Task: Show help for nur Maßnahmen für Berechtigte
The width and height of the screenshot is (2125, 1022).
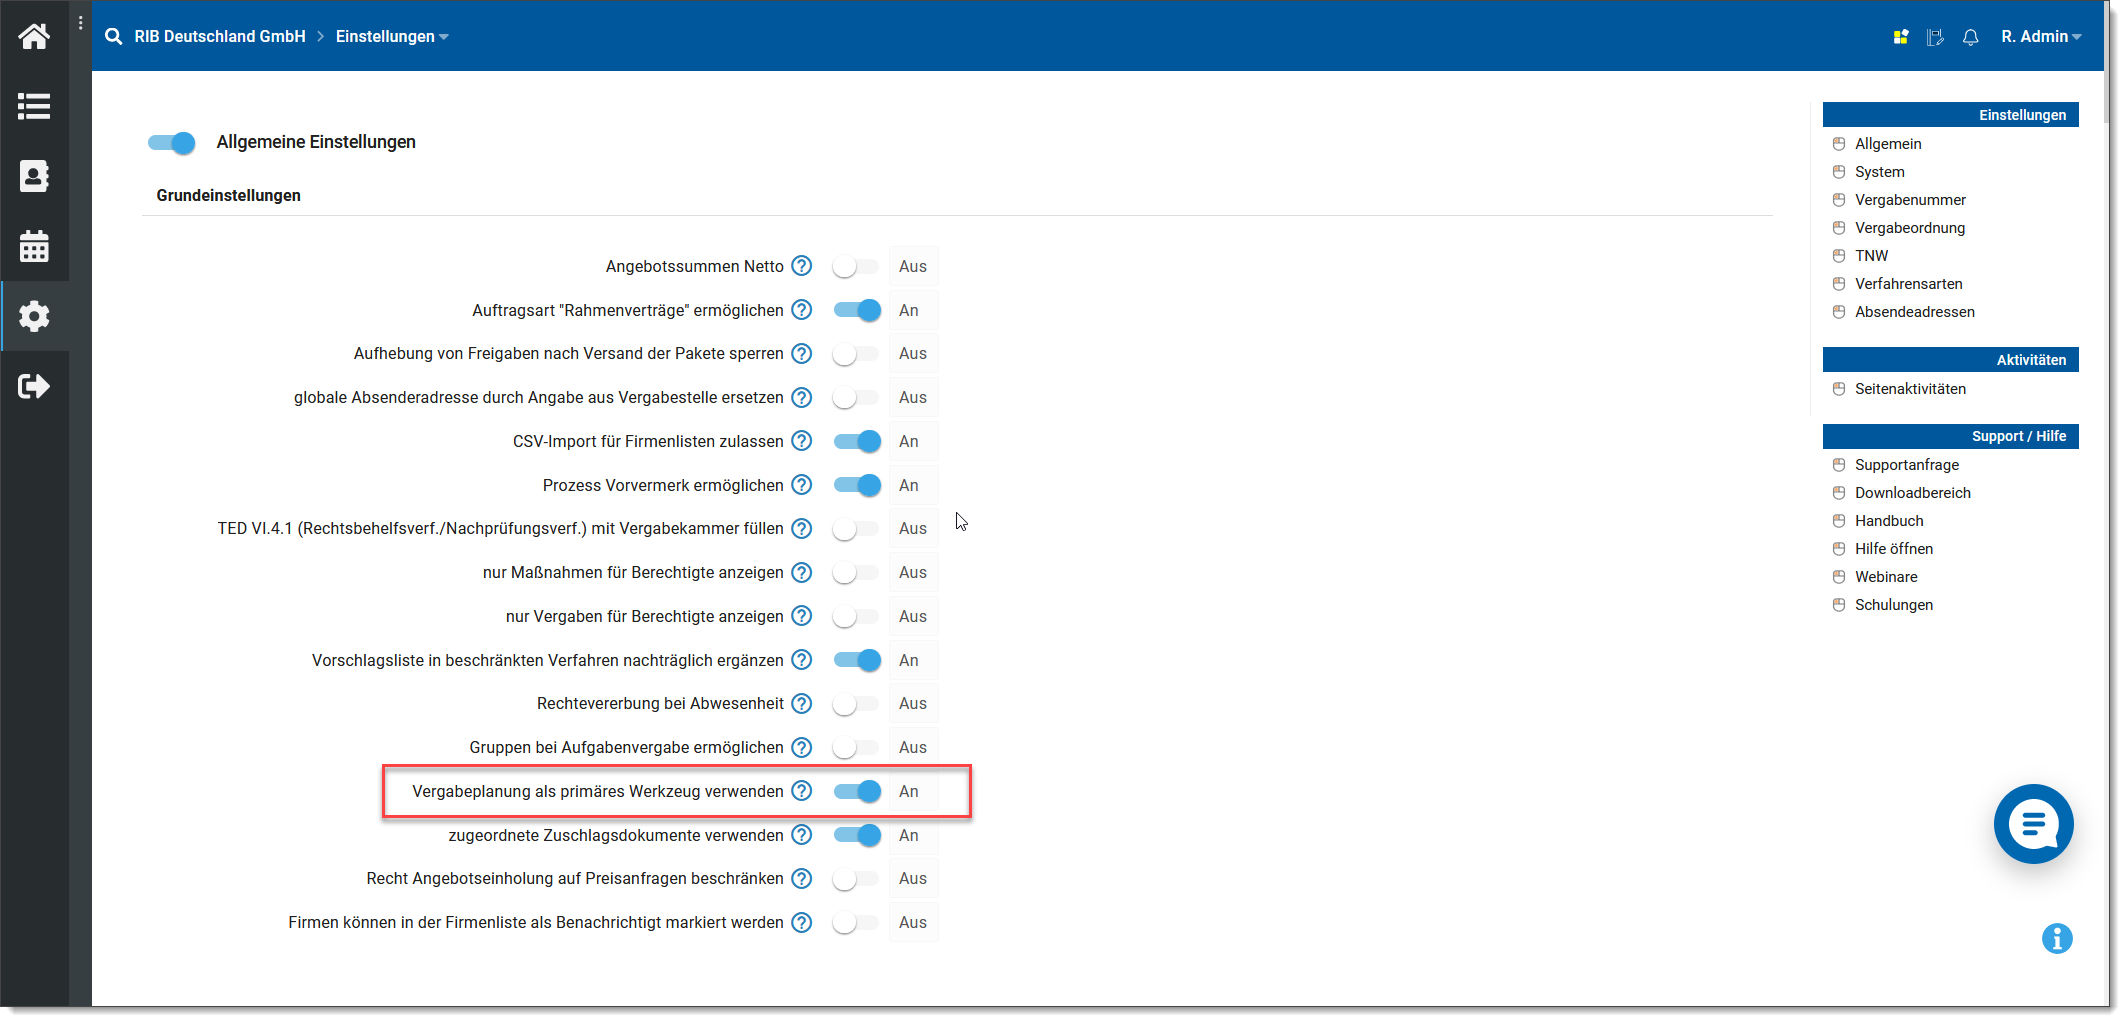Action: tap(802, 572)
